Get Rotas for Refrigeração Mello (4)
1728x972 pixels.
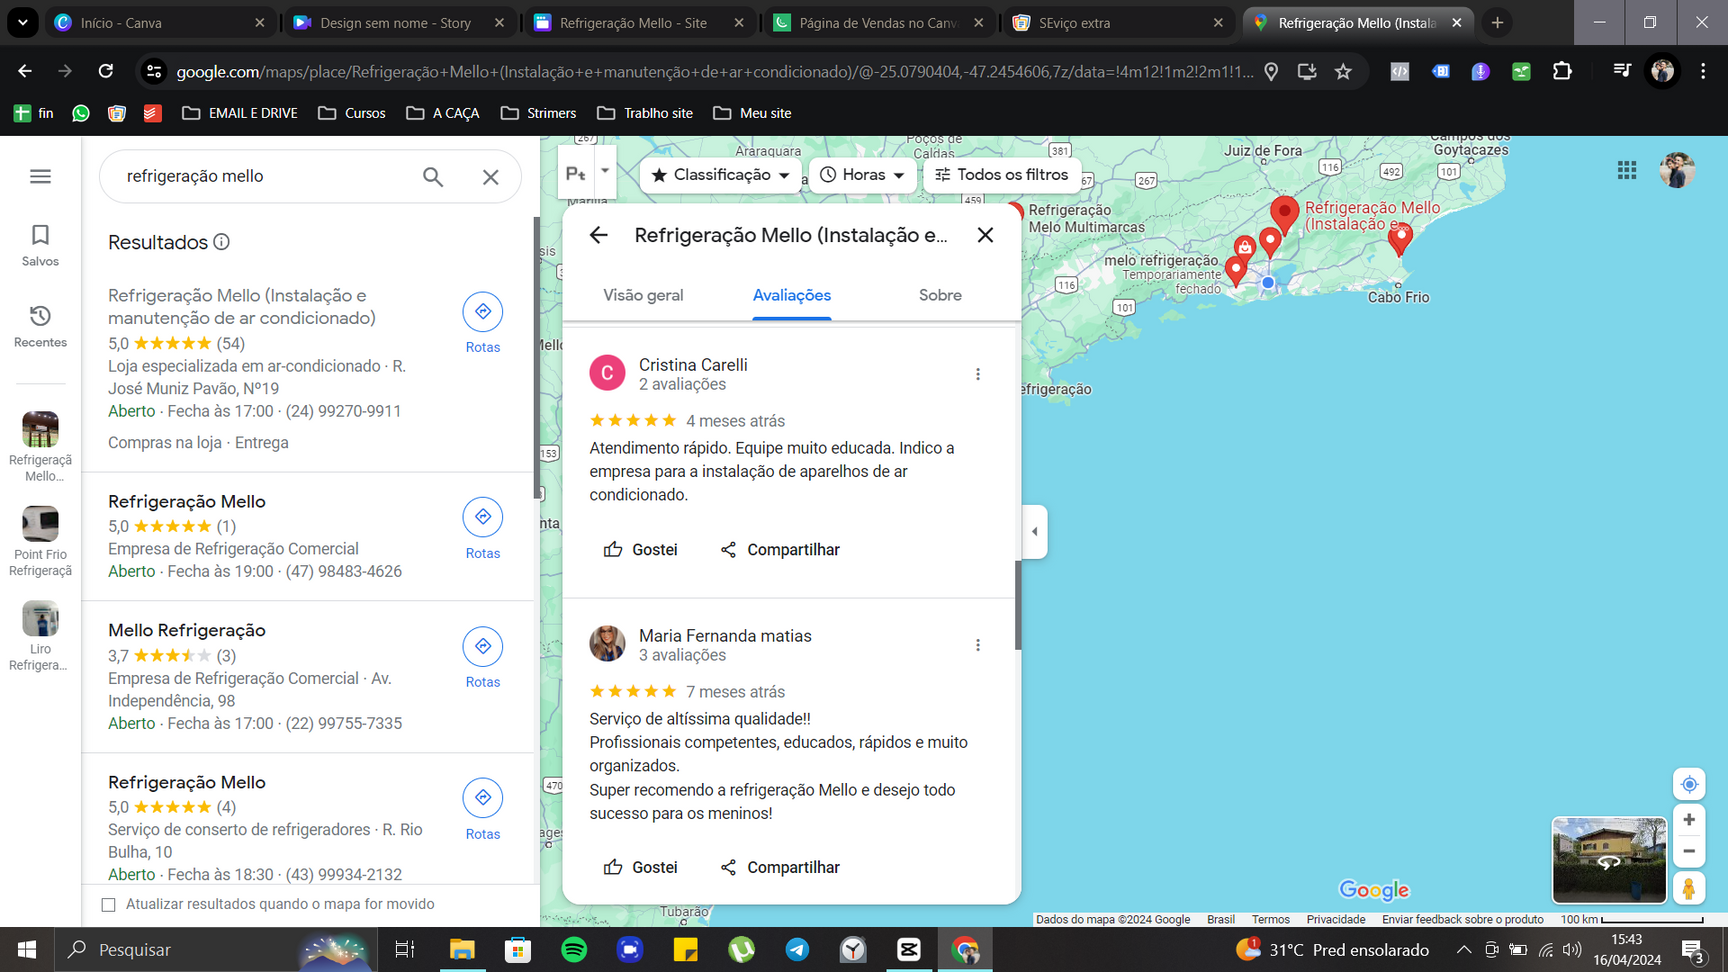[x=483, y=809]
